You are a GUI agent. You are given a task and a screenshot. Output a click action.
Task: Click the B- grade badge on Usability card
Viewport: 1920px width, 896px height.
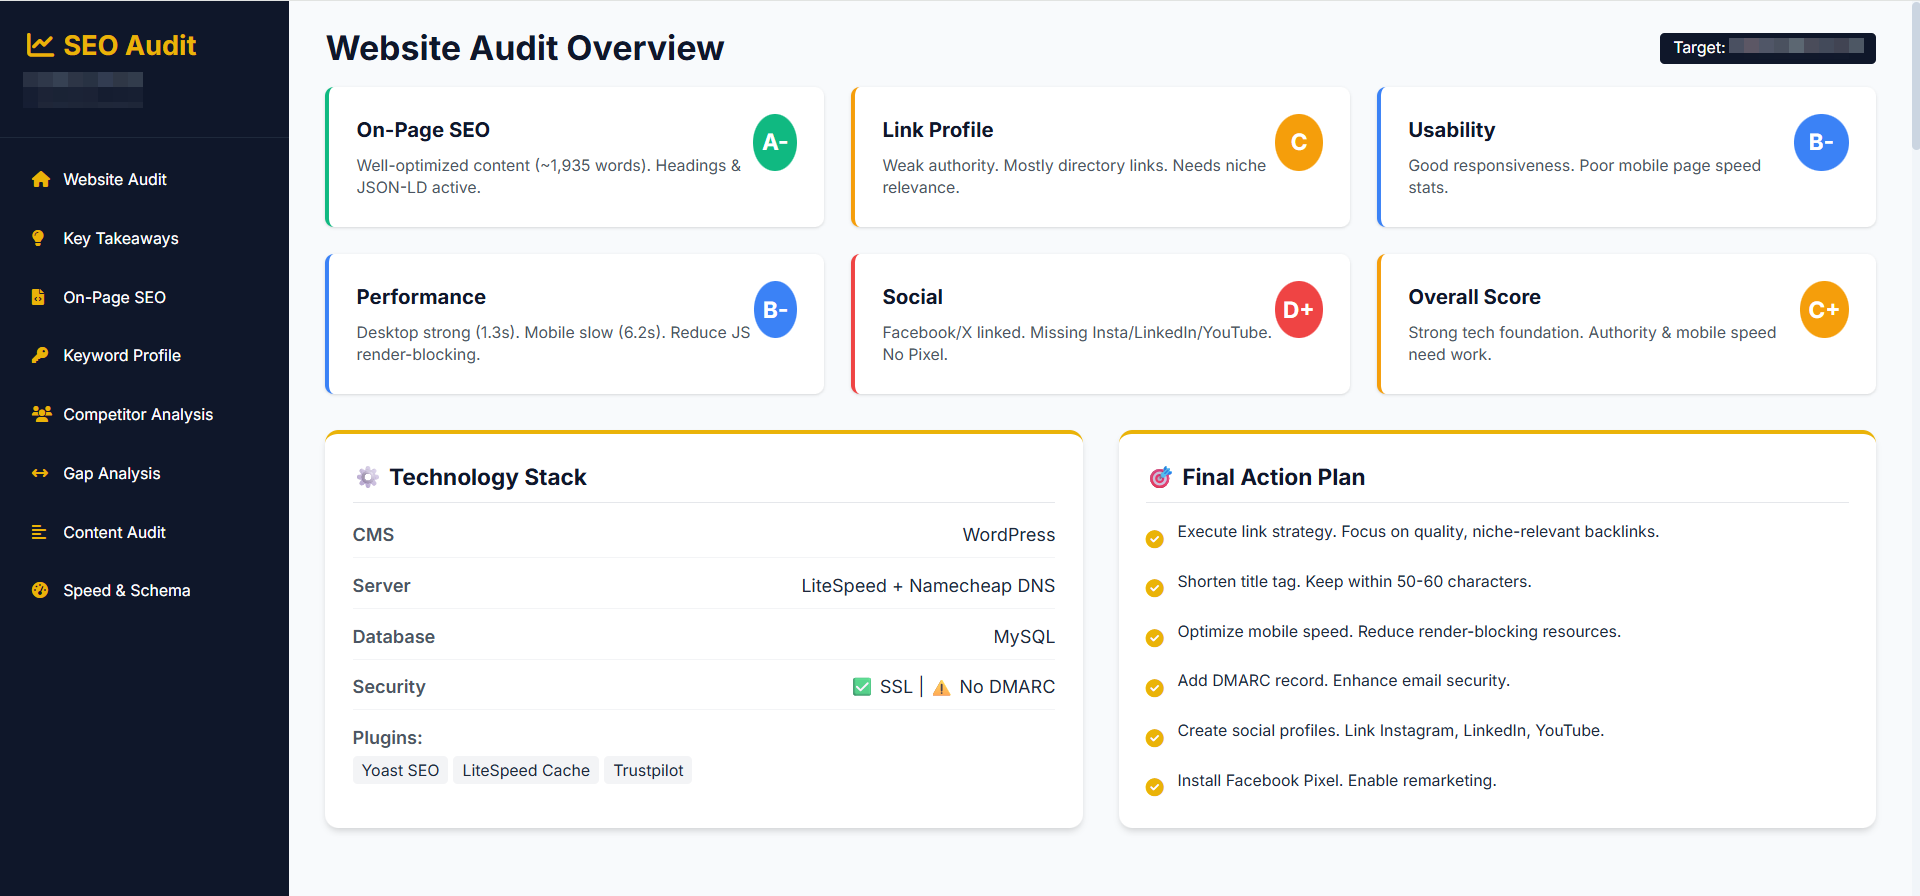1821,142
